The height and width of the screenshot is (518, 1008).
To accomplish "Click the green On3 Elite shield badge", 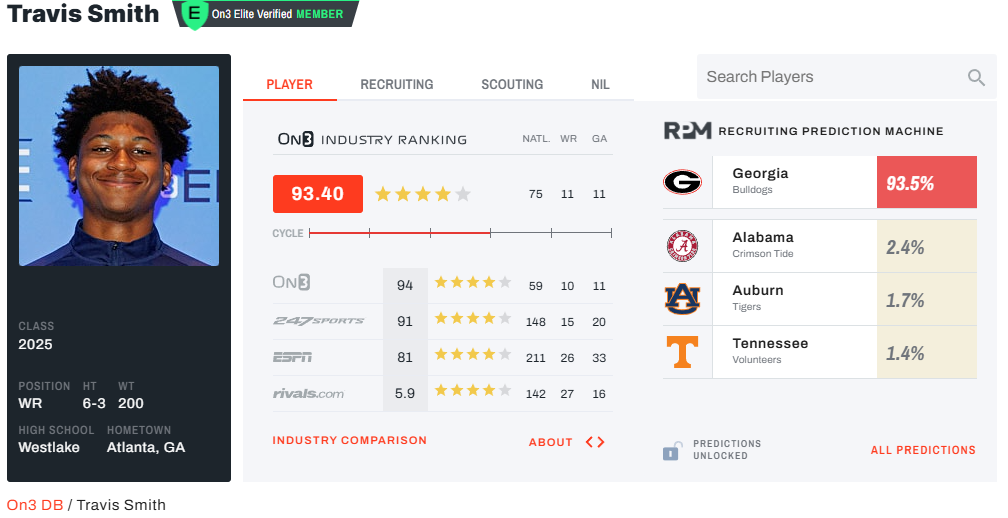I will 191,14.
